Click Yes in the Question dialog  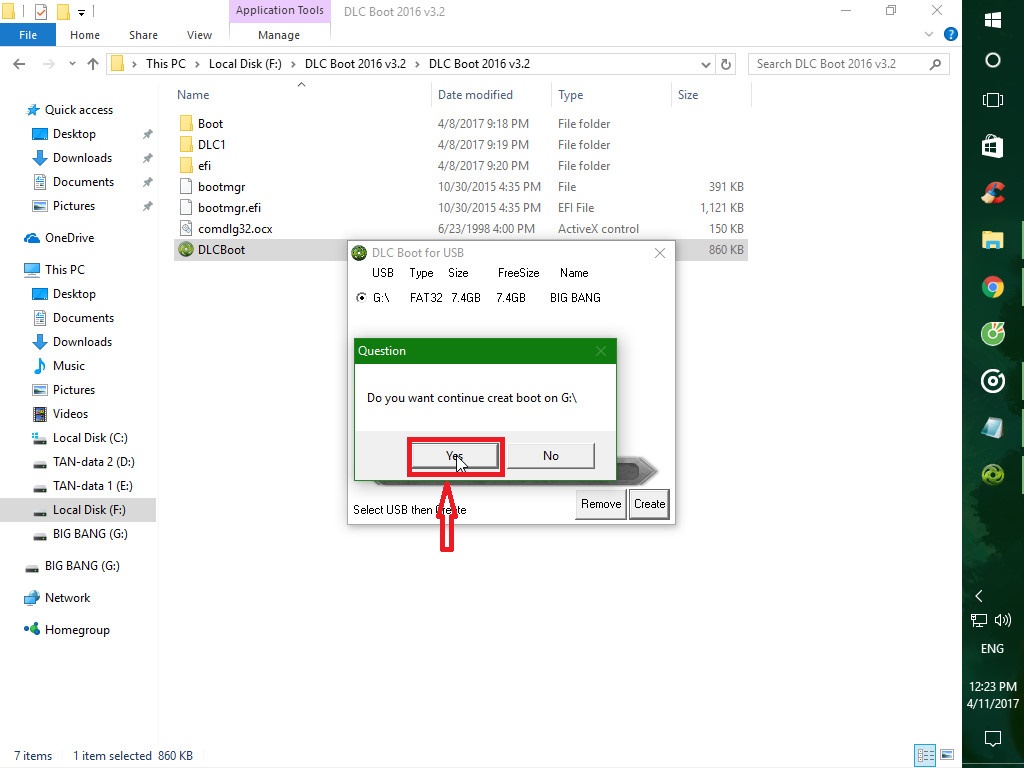click(455, 456)
